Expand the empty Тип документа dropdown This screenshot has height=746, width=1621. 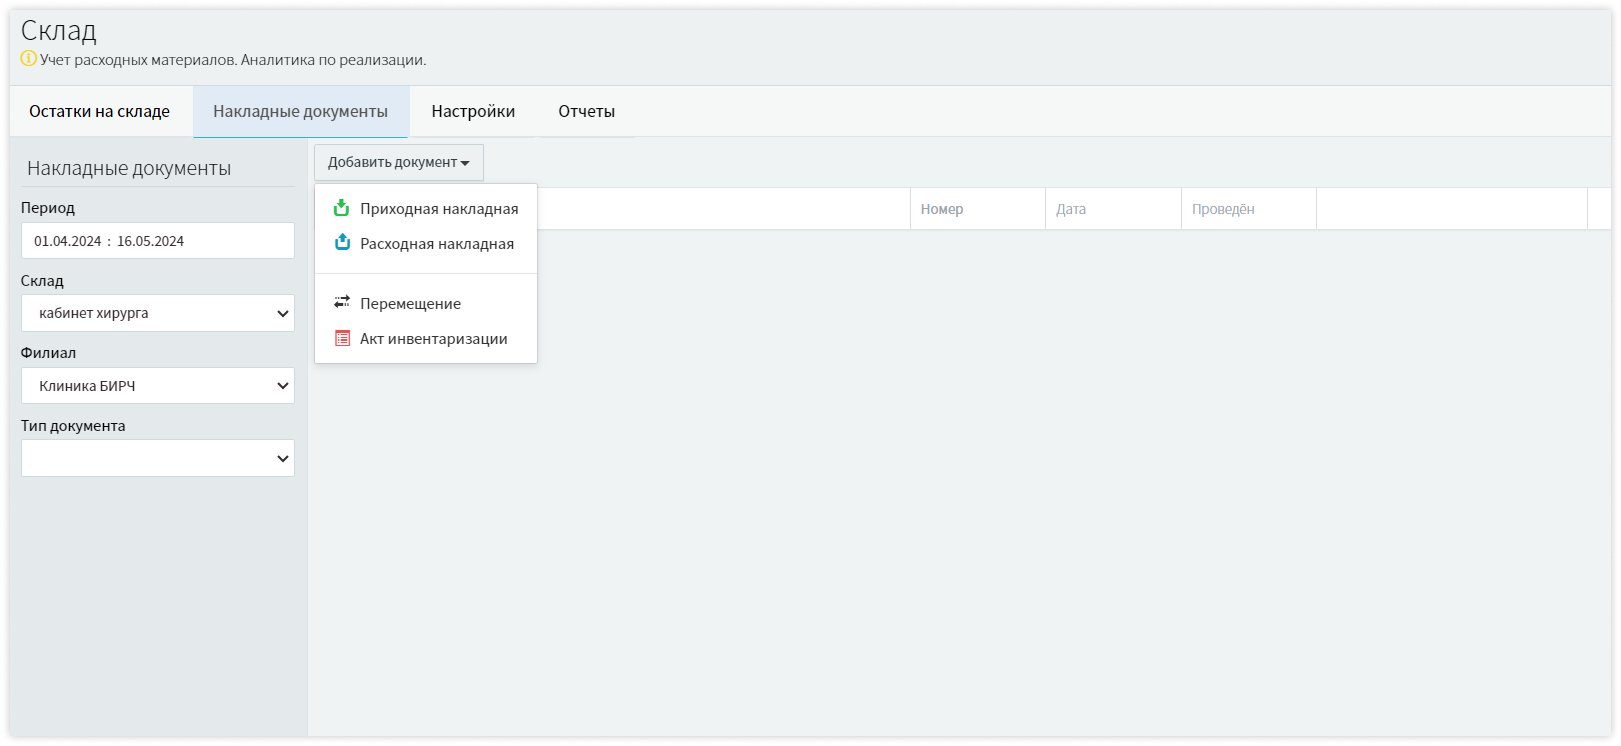click(157, 458)
